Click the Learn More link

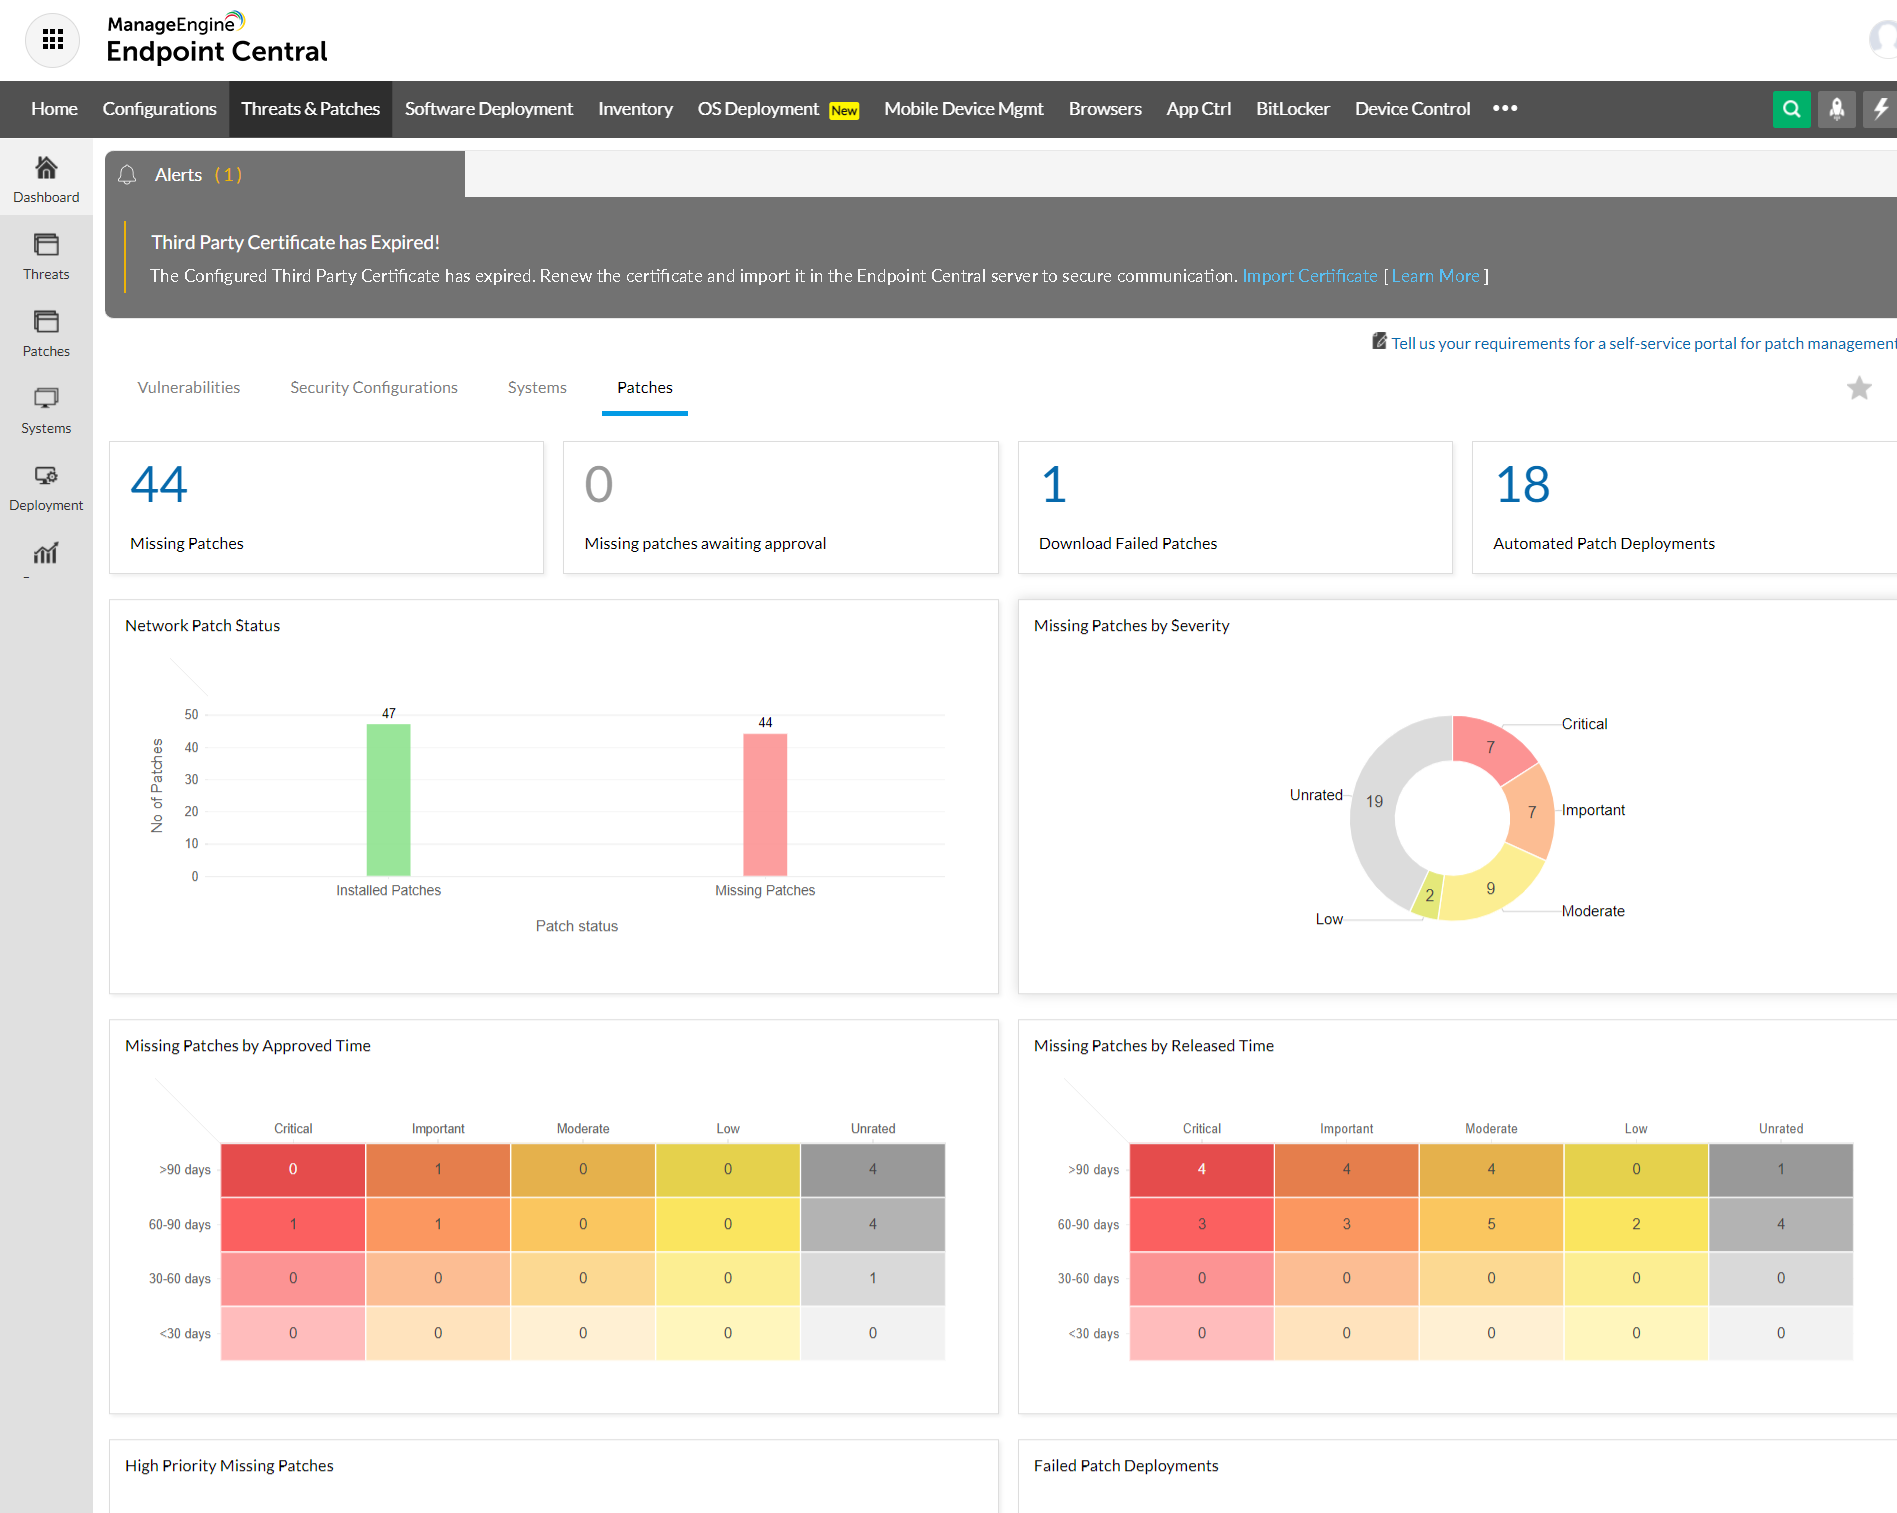[1435, 276]
